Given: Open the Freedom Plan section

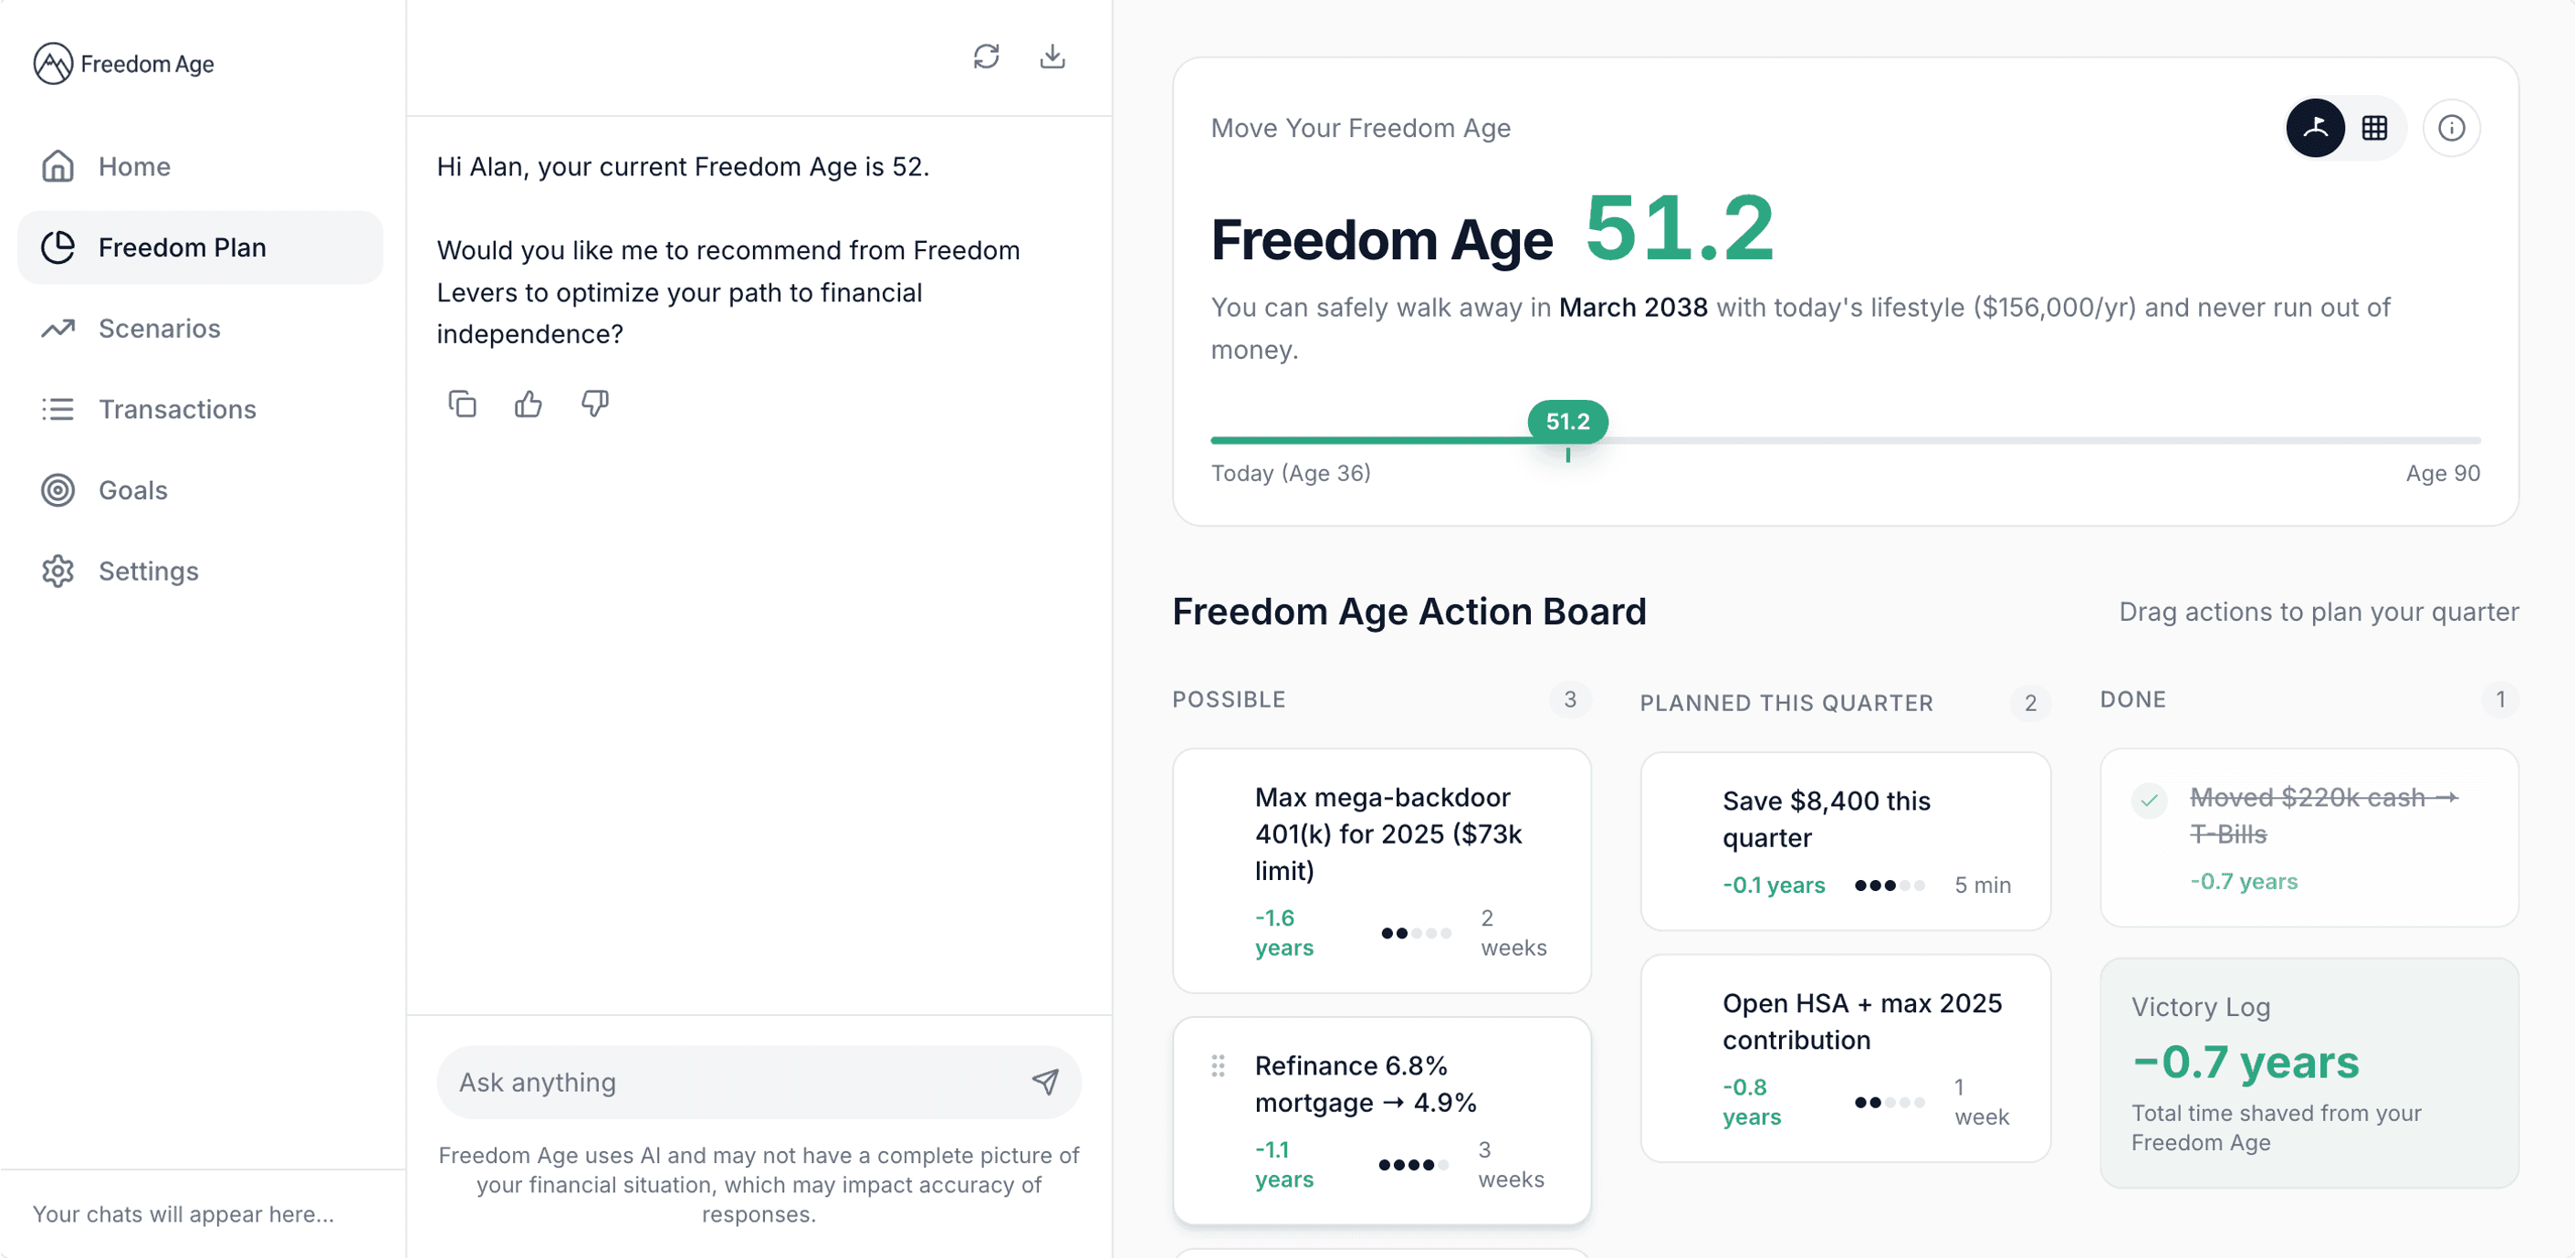Looking at the screenshot, I should tap(182, 247).
